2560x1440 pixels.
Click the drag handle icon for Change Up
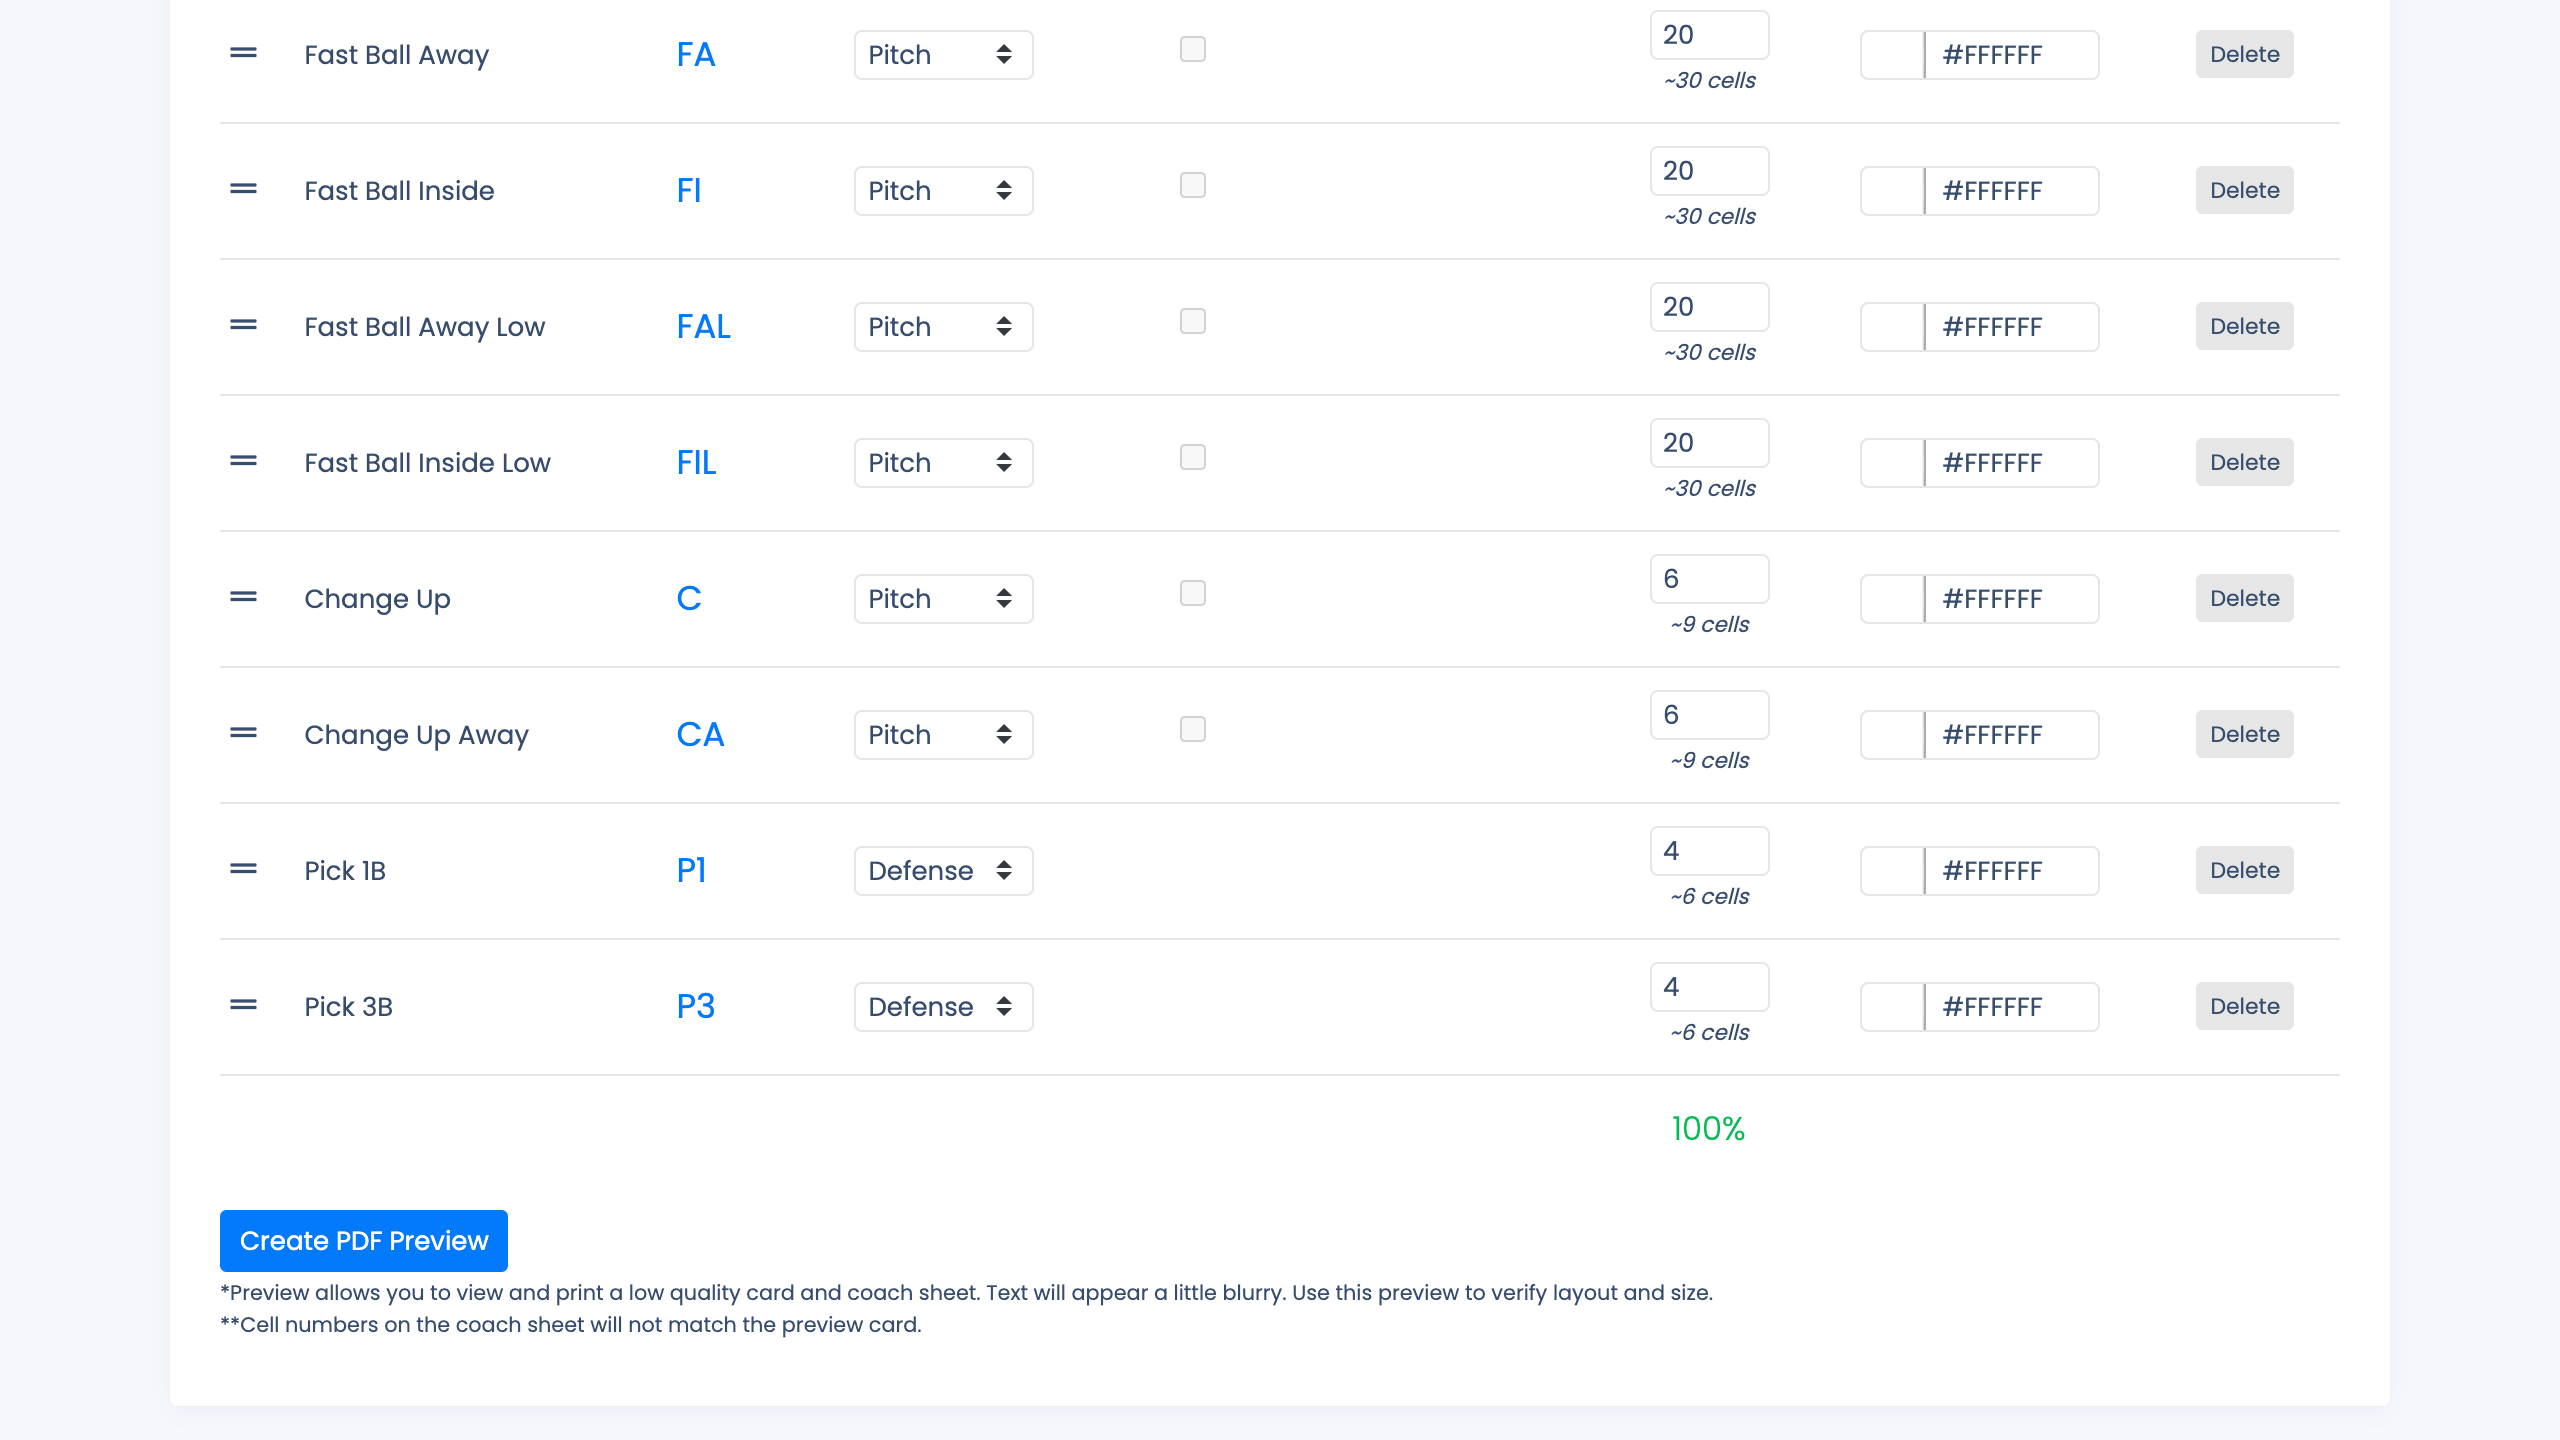pos(241,598)
